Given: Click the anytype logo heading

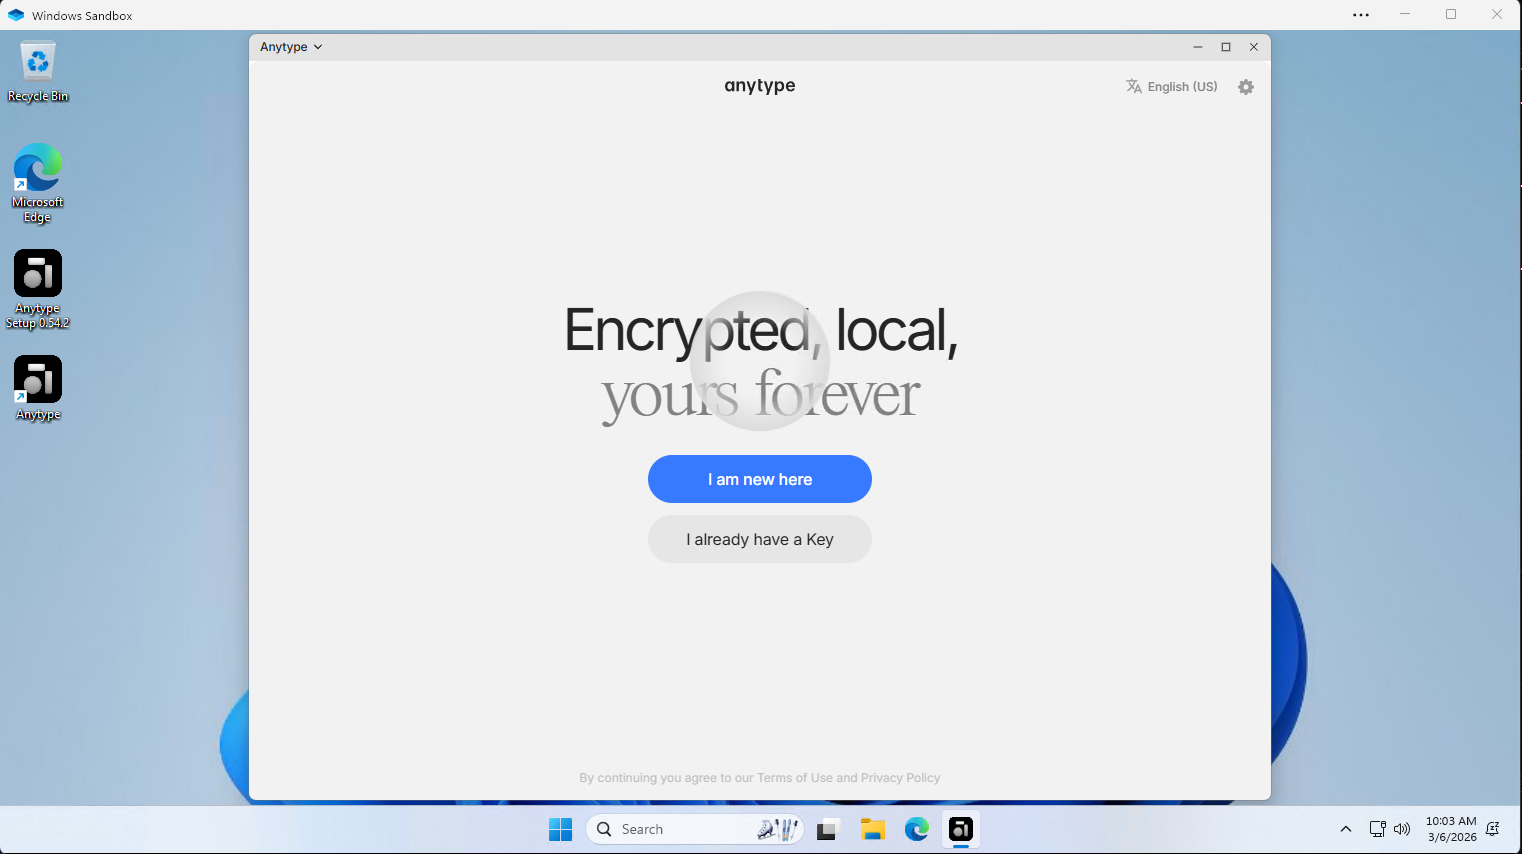Looking at the screenshot, I should [760, 86].
